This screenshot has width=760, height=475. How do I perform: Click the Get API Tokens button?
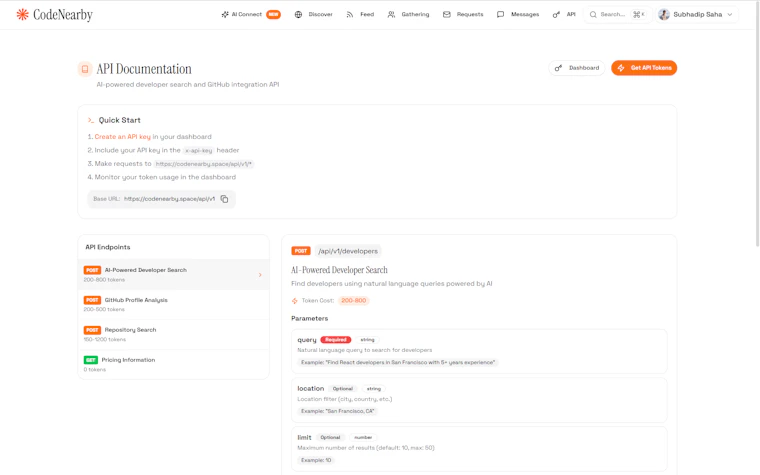click(x=644, y=68)
